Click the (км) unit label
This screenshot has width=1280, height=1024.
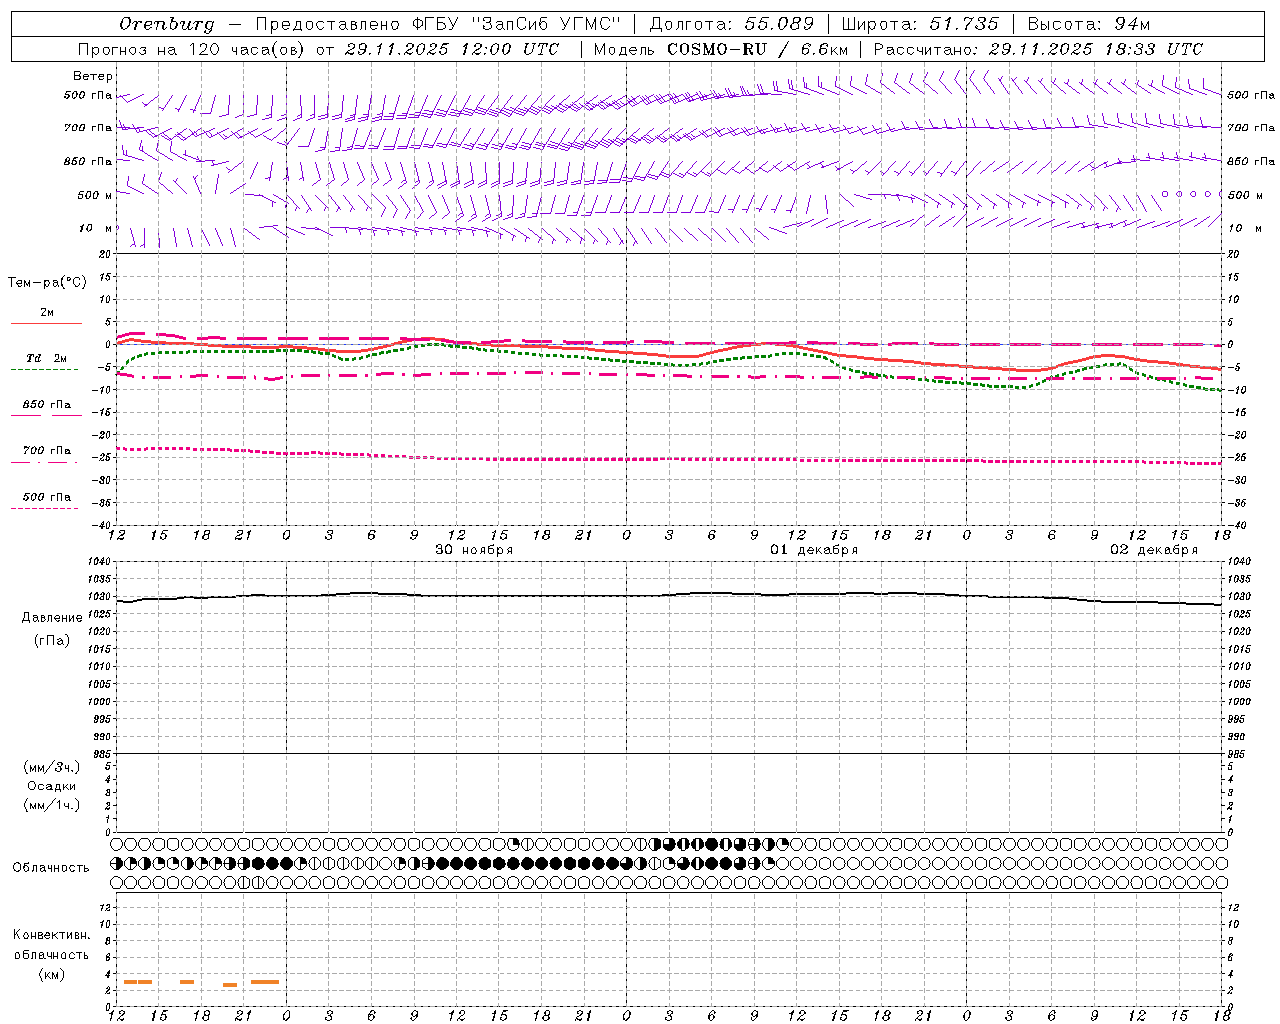point(51,974)
